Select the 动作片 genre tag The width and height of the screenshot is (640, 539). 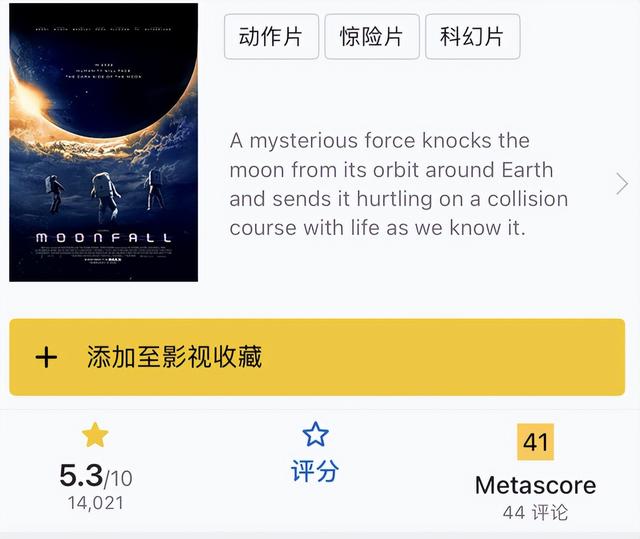(x=271, y=37)
